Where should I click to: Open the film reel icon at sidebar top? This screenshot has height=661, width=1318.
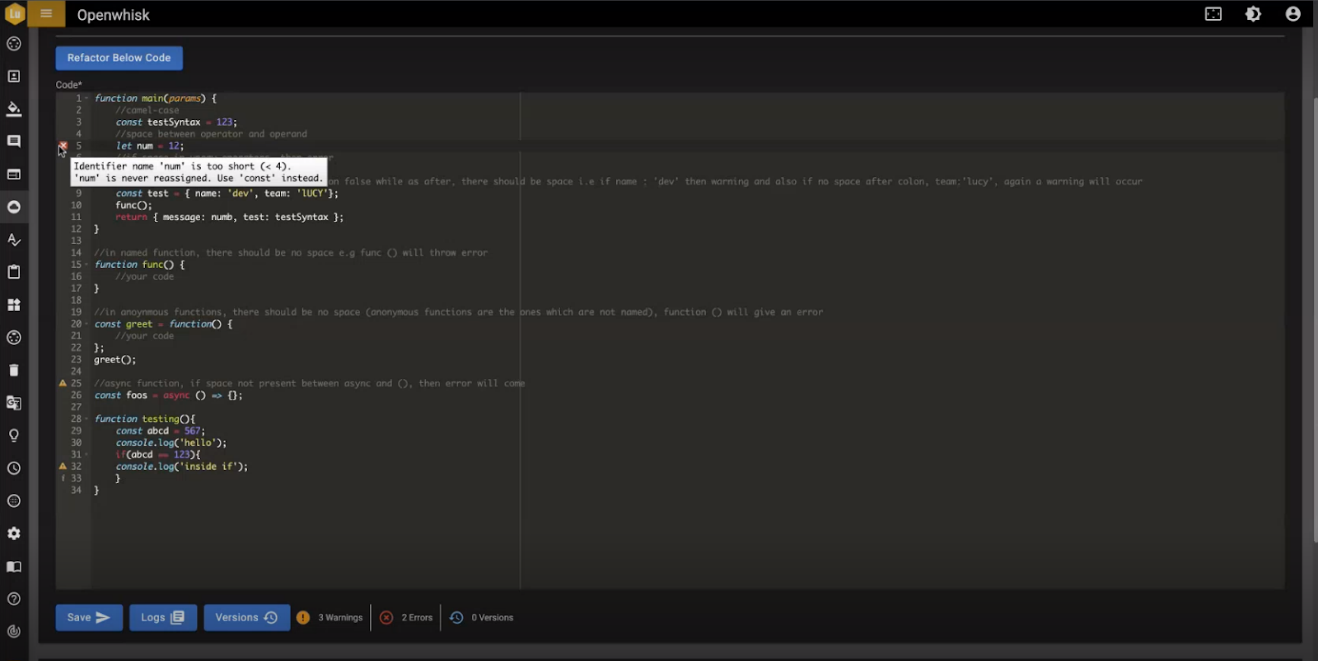tap(14, 44)
